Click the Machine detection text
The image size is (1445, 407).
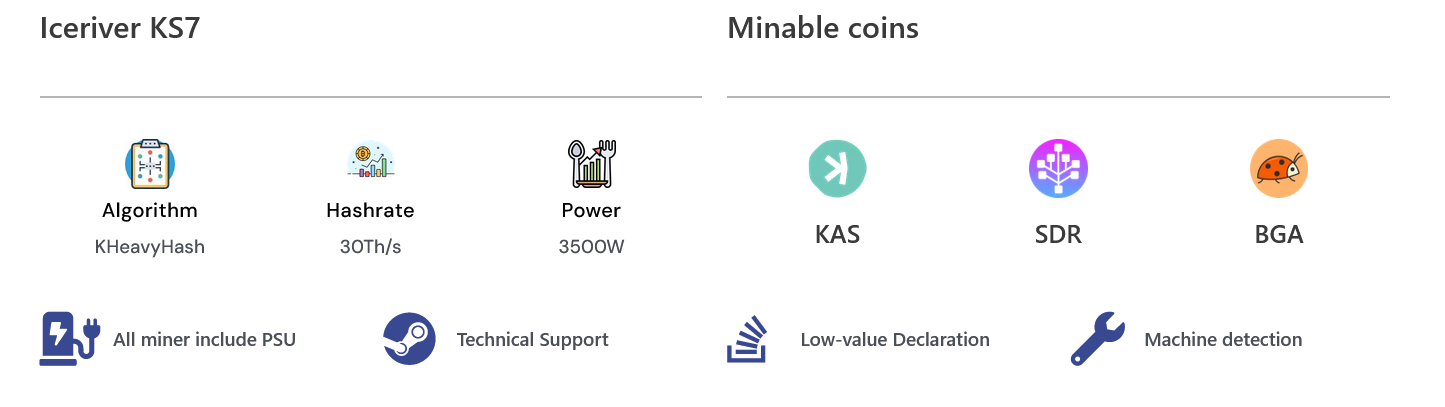point(1223,340)
